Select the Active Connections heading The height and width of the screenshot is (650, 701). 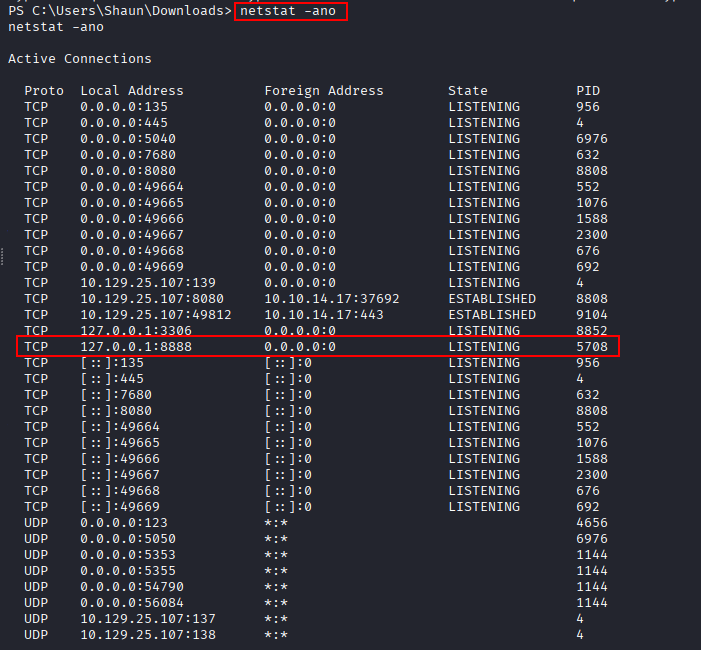(x=80, y=59)
